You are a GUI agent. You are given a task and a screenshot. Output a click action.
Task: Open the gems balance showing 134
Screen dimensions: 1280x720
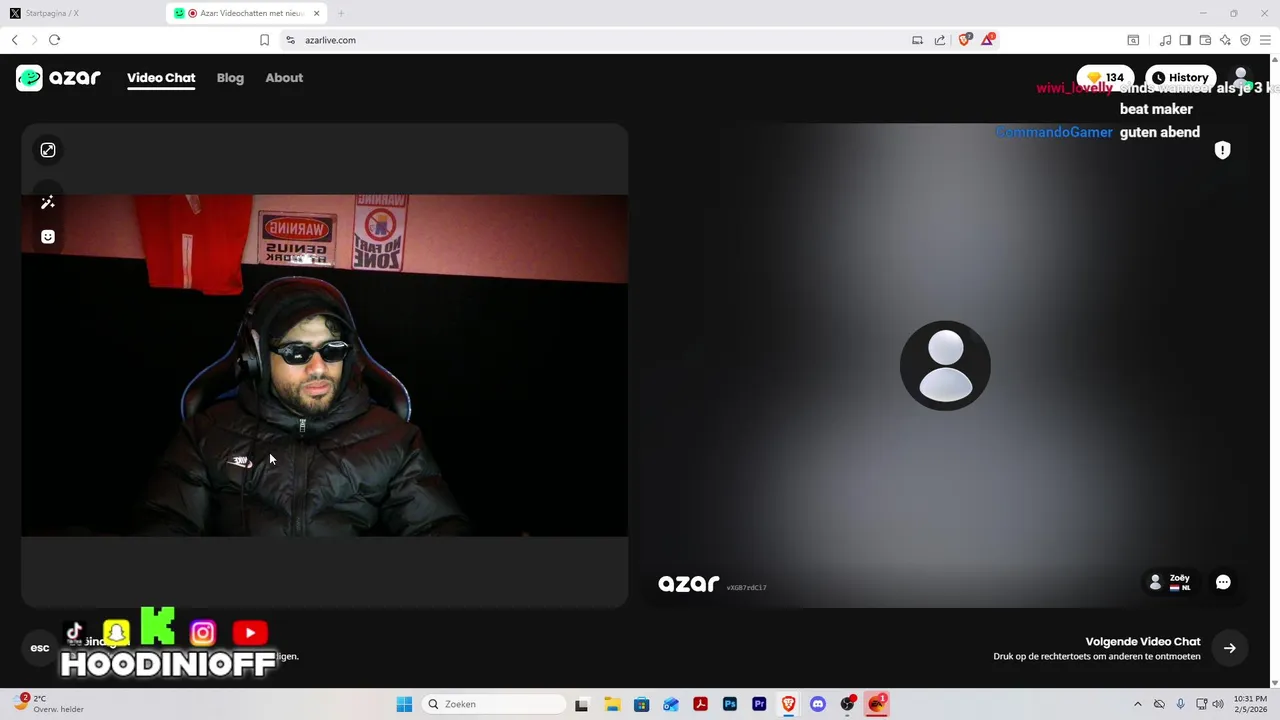coord(1105,78)
